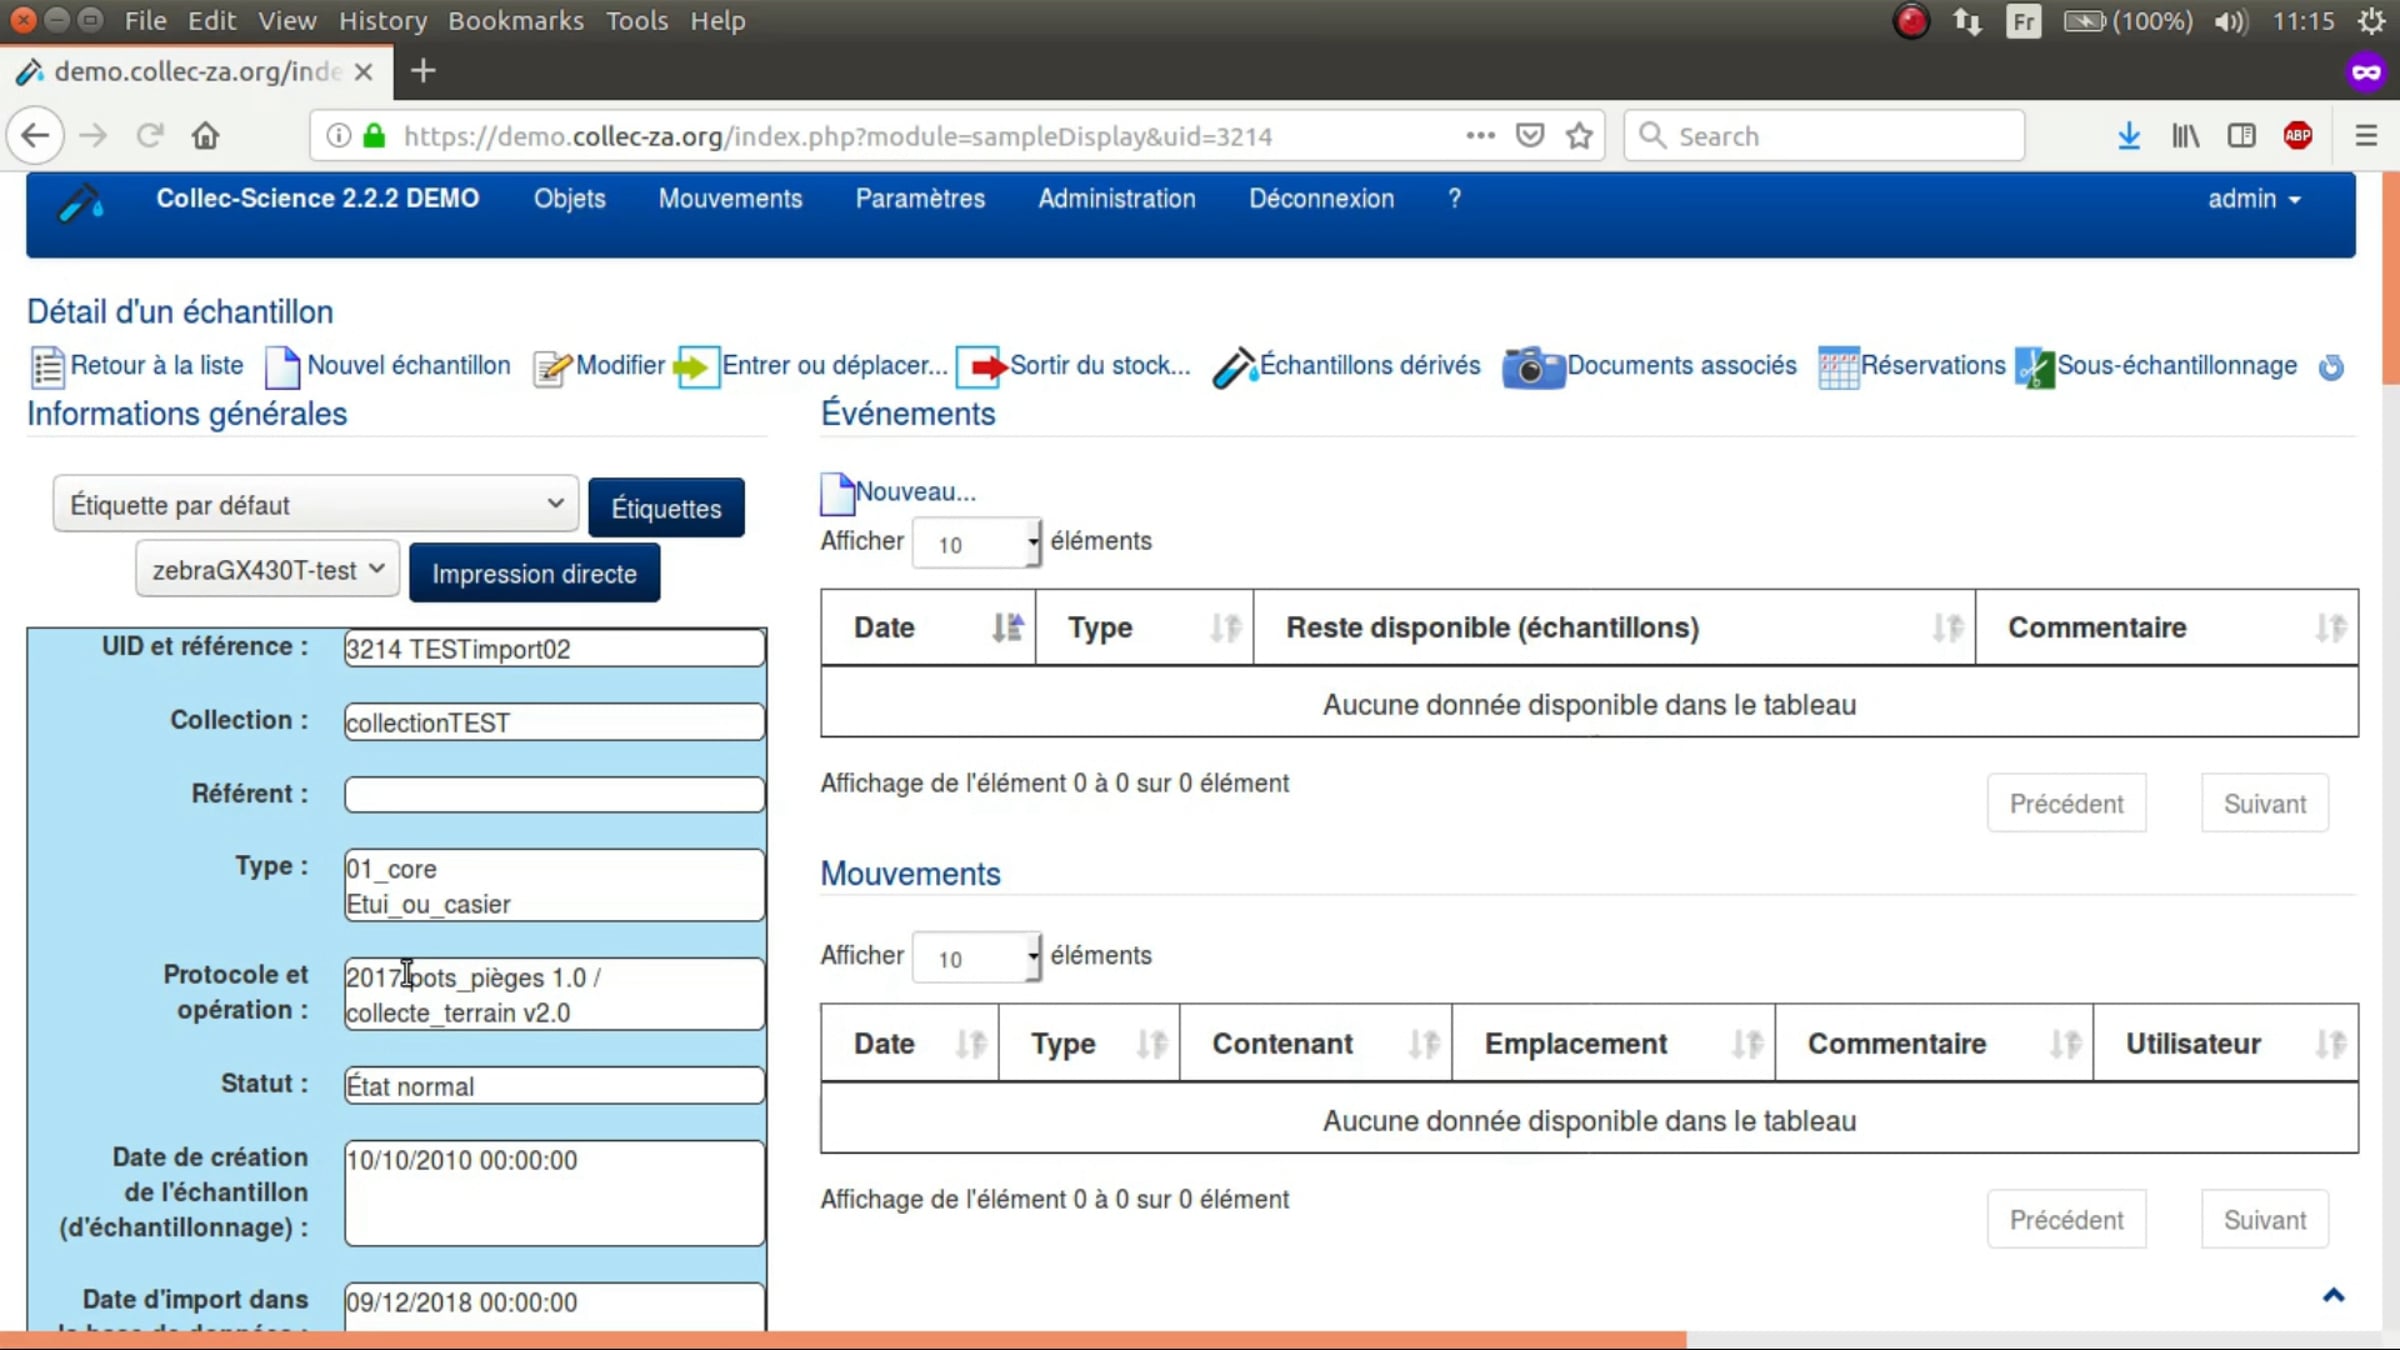
Task: Open the Library bookshelf icon
Action: pos(2185,136)
